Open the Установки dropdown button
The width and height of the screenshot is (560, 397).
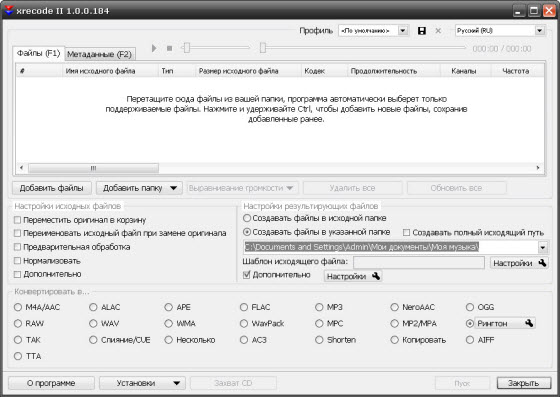click(142, 383)
